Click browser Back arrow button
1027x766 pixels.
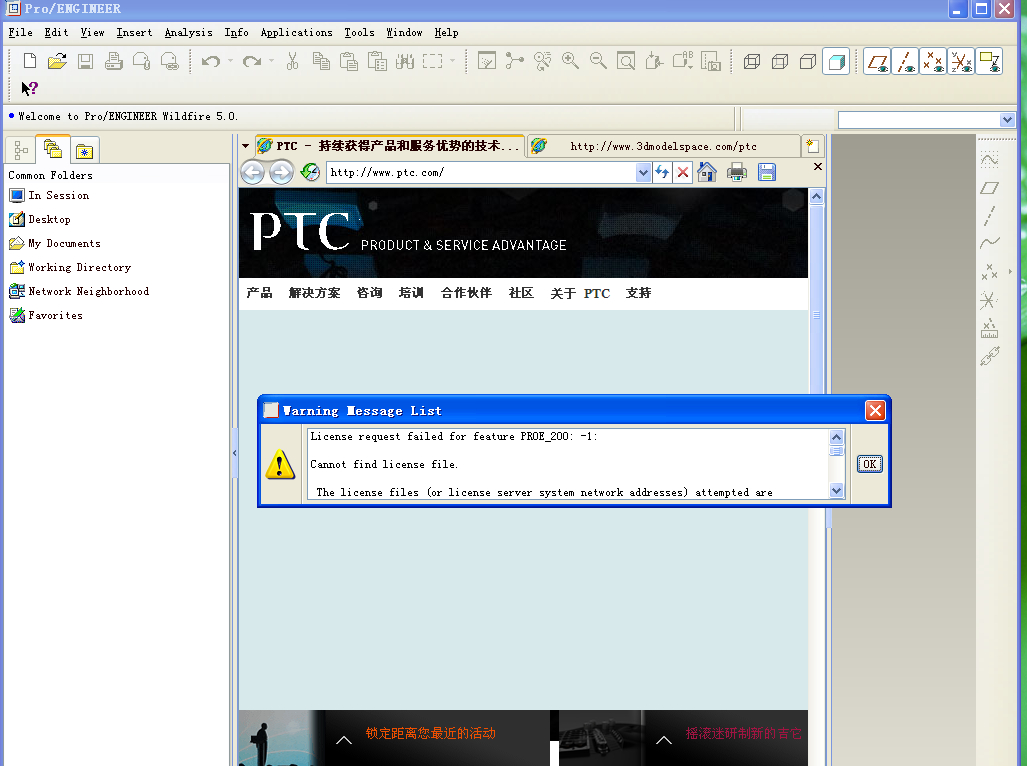pos(253,172)
